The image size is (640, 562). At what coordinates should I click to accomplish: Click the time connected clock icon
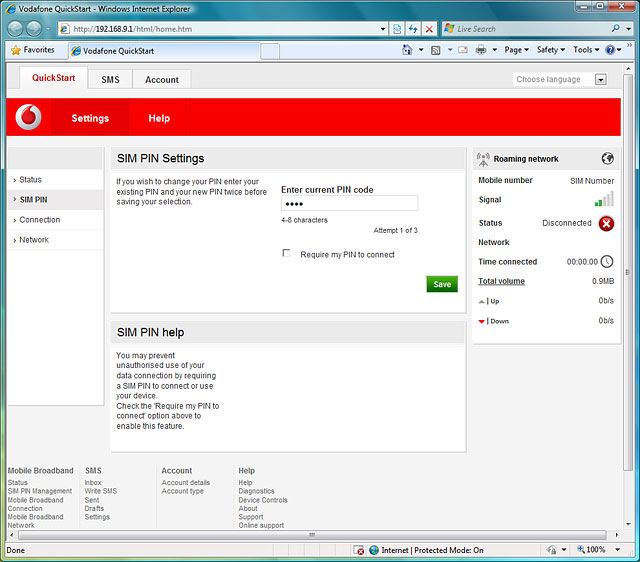point(607,262)
